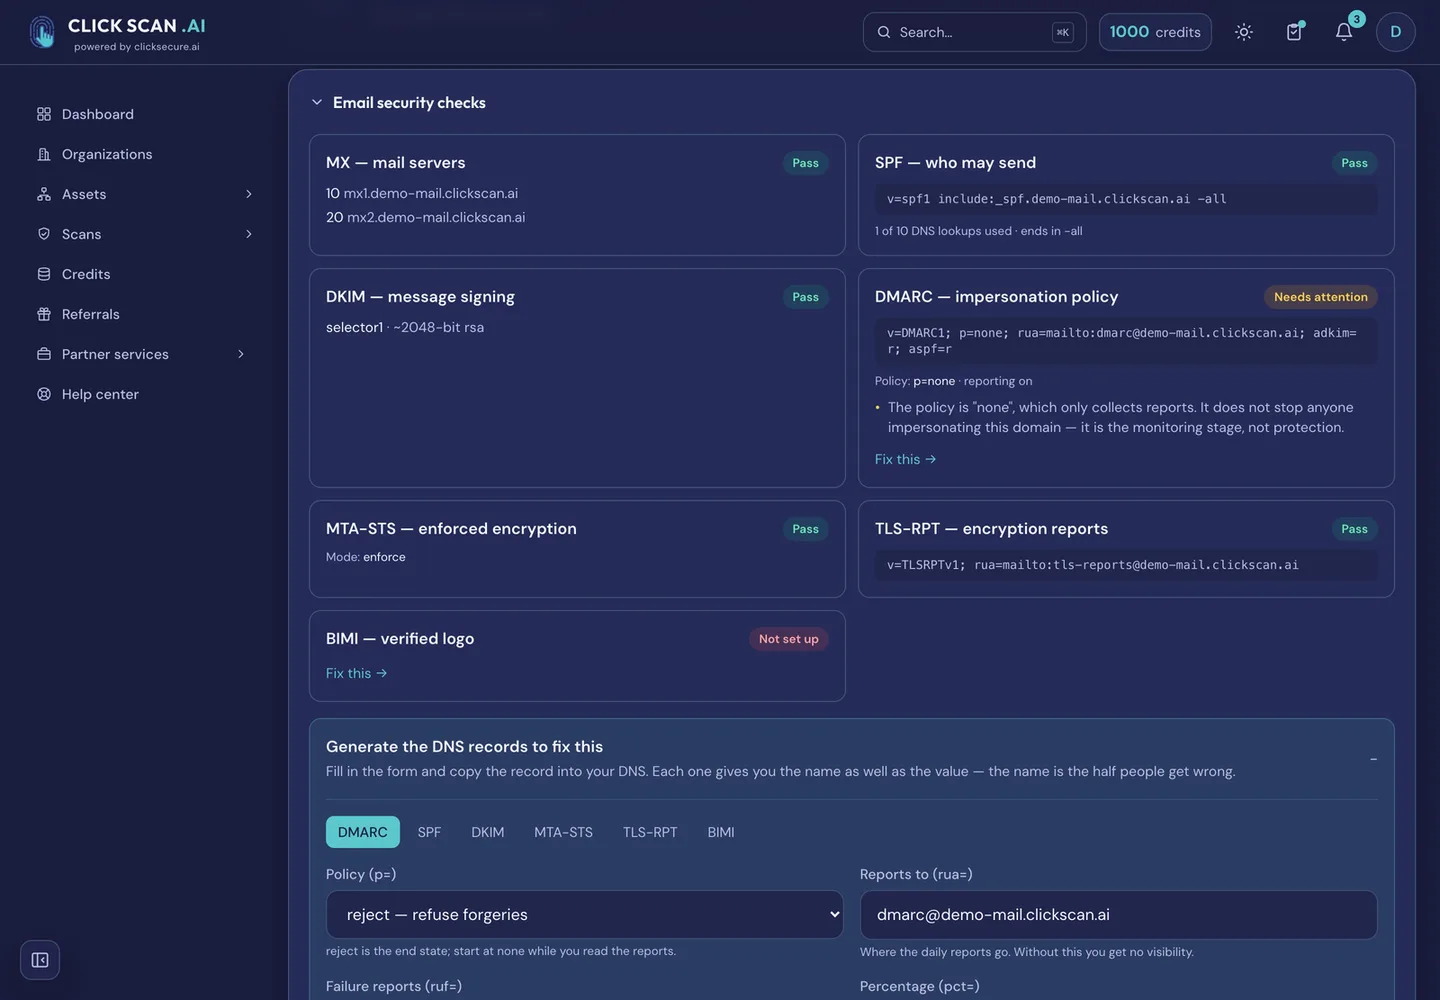Viewport: 1440px width, 1000px height.
Task: Click the search magnifier icon
Action: click(884, 32)
